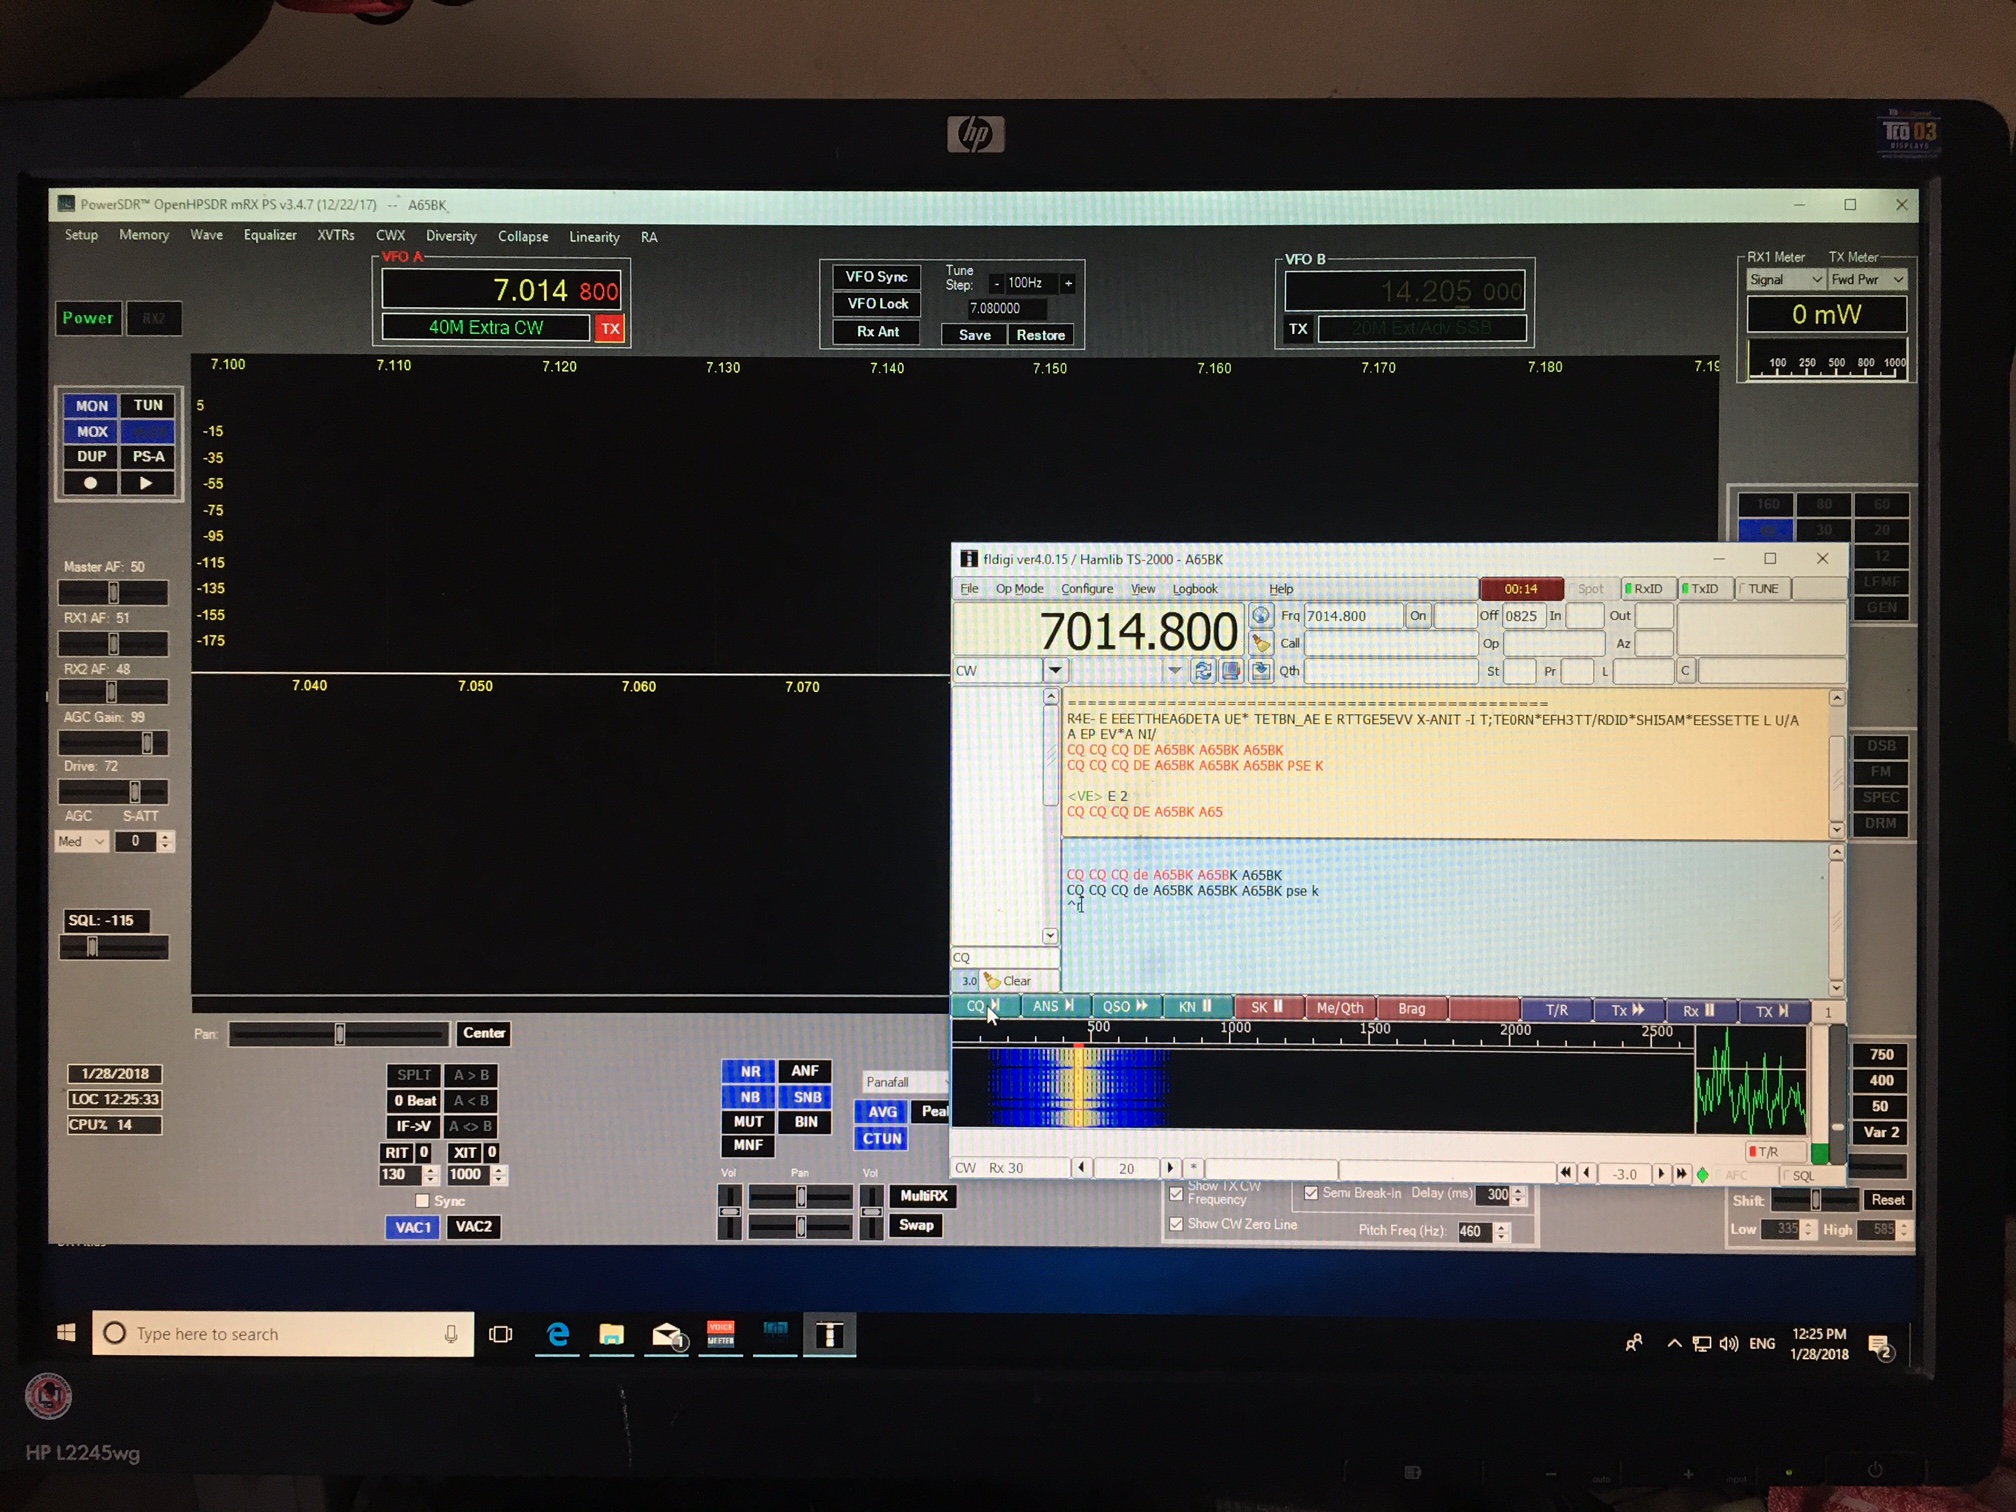Click the asterisk button in fldigi status bar

[x=1194, y=1168]
